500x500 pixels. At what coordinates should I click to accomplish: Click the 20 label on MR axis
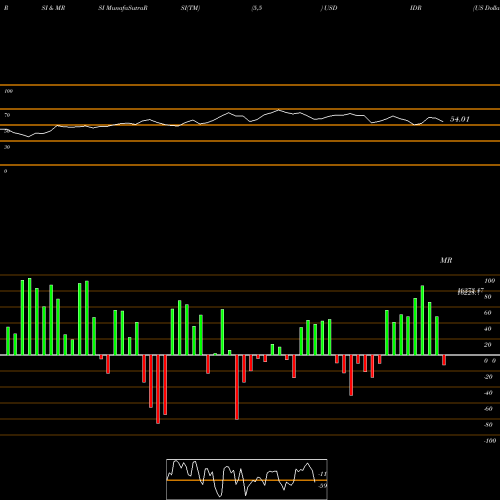tap(488, 345)
